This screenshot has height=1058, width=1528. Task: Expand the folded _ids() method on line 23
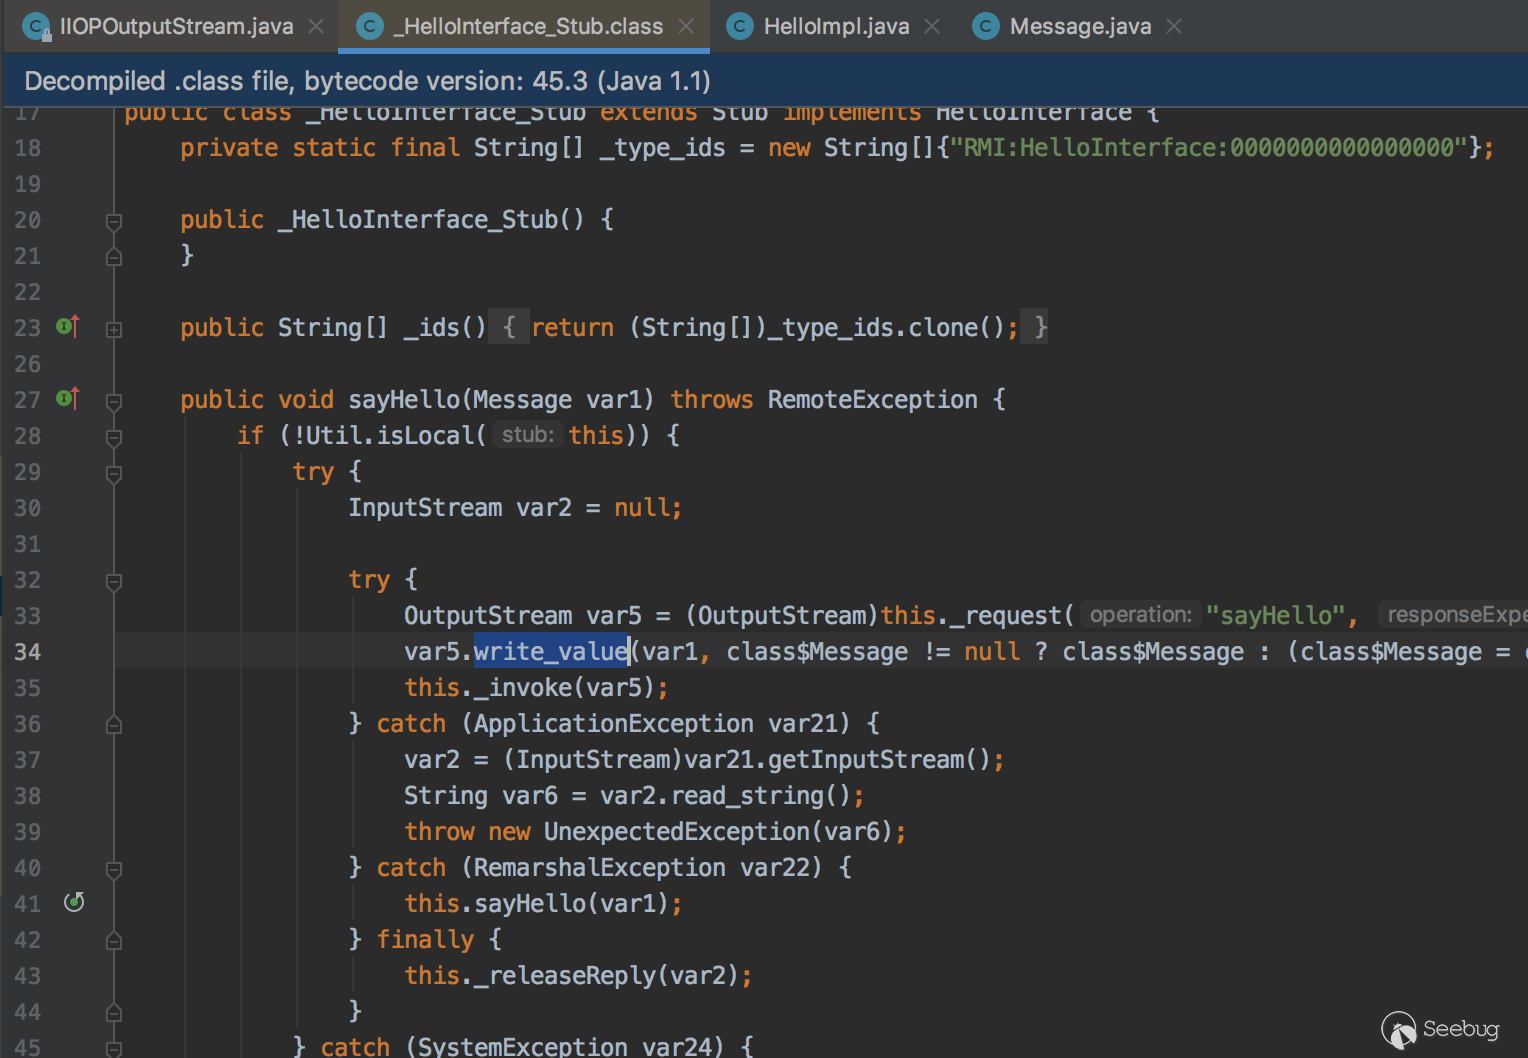(x=114, y=328)
